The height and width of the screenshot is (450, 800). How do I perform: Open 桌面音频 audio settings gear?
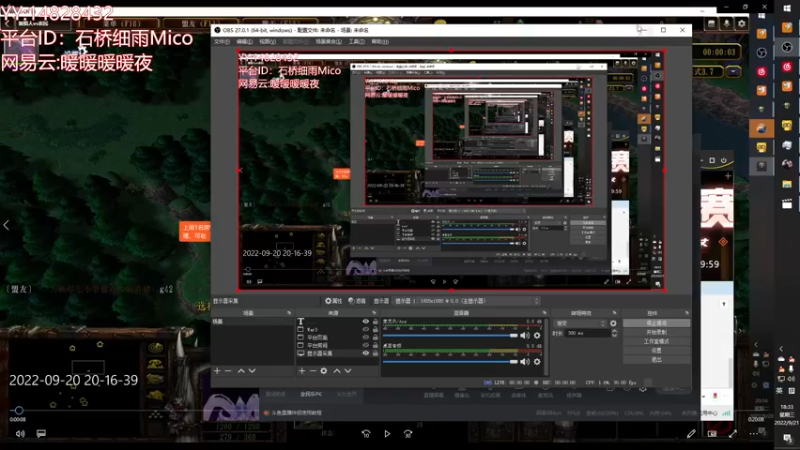(537, 362)
